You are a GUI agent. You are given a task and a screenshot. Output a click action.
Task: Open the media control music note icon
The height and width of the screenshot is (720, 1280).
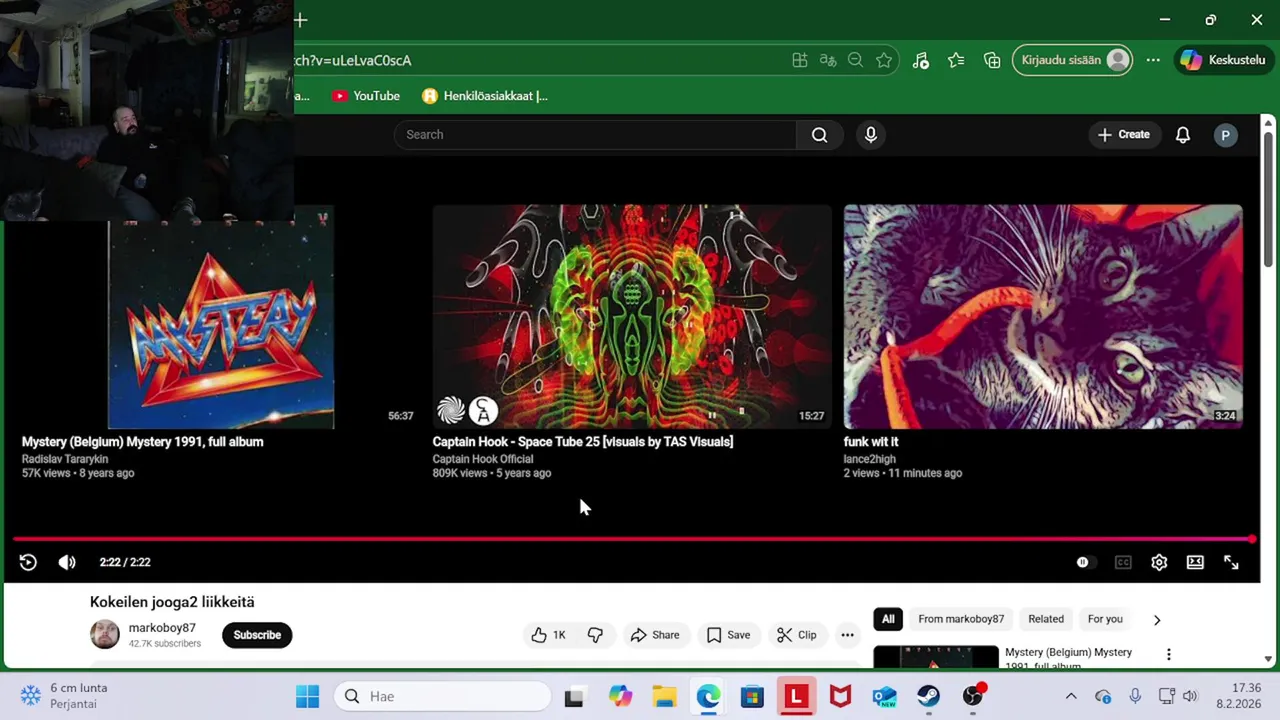[x=921, y=60]
